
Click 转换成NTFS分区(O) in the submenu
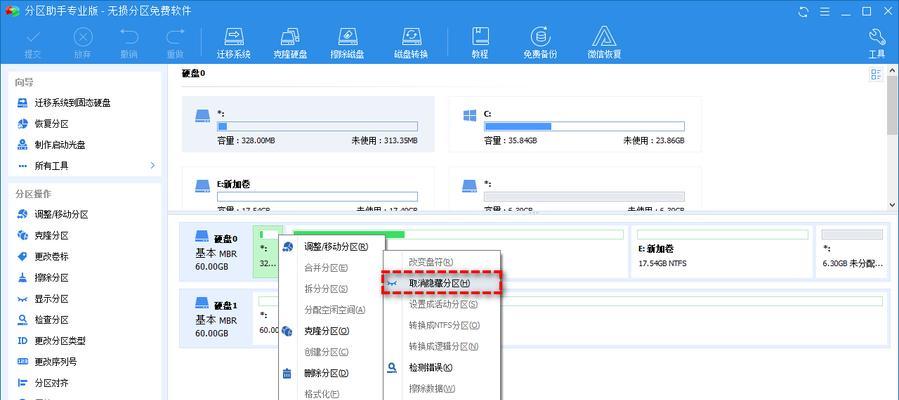click(442, 326)
